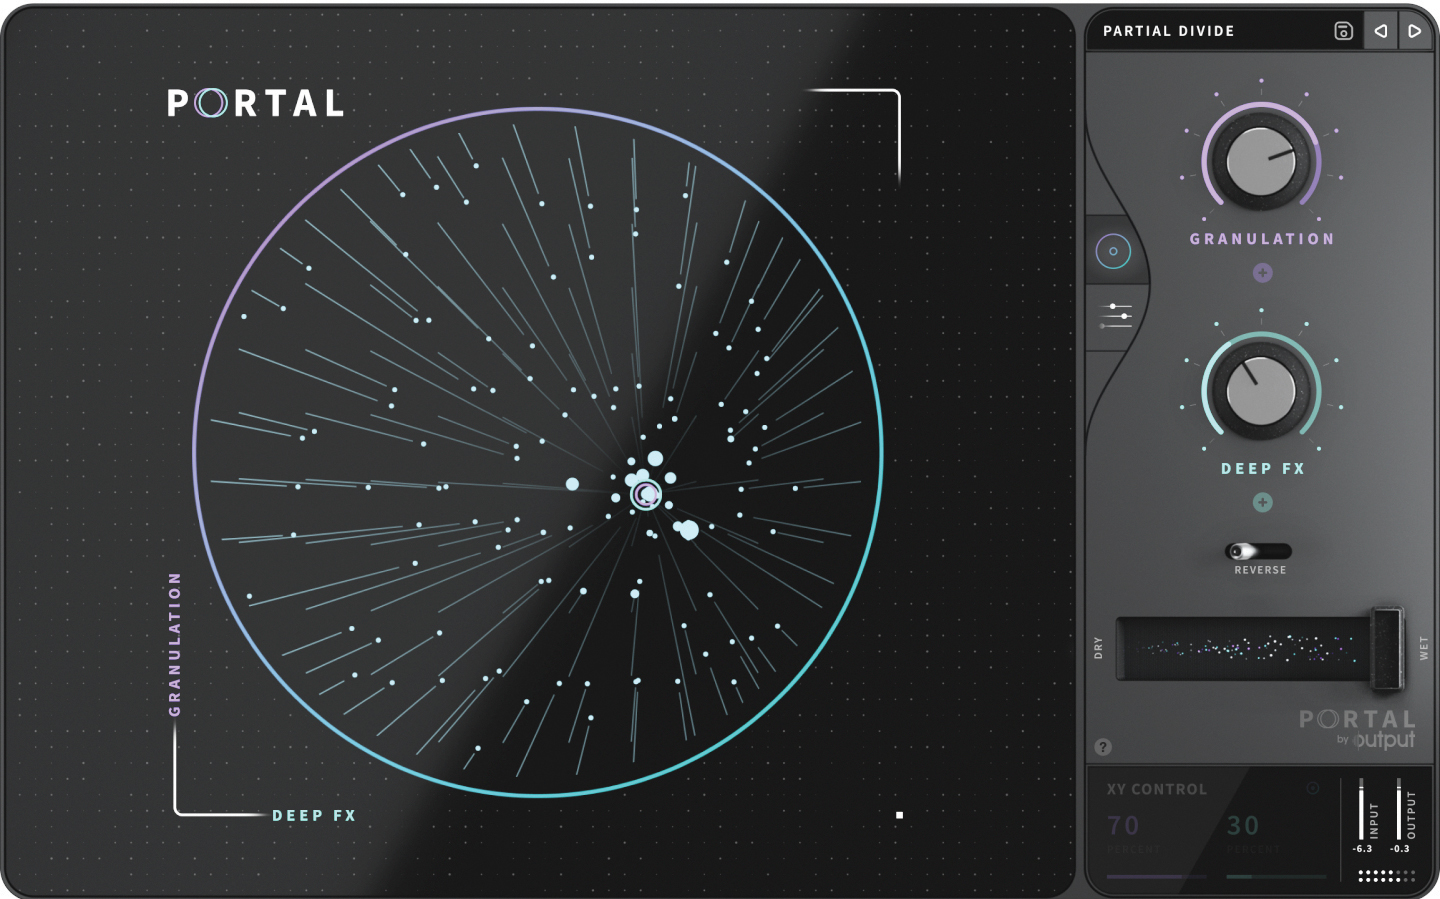The height and width of the screenshot is (899, 1440).
Task: Click the modulation plus icon under Granulation
Action: point(1262,271)
